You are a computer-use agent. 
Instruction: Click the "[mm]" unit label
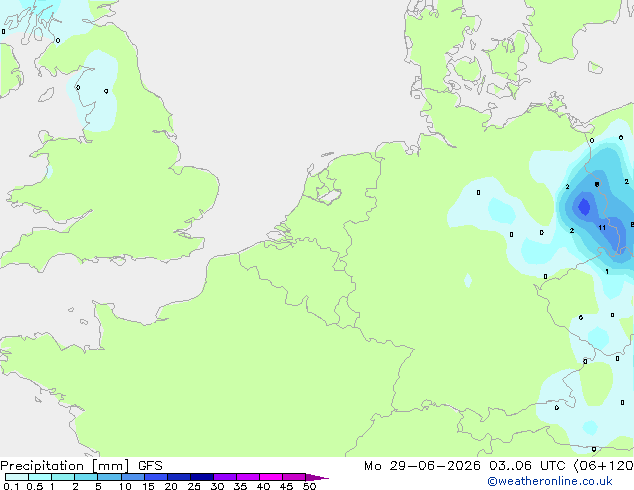pos(110,466)
